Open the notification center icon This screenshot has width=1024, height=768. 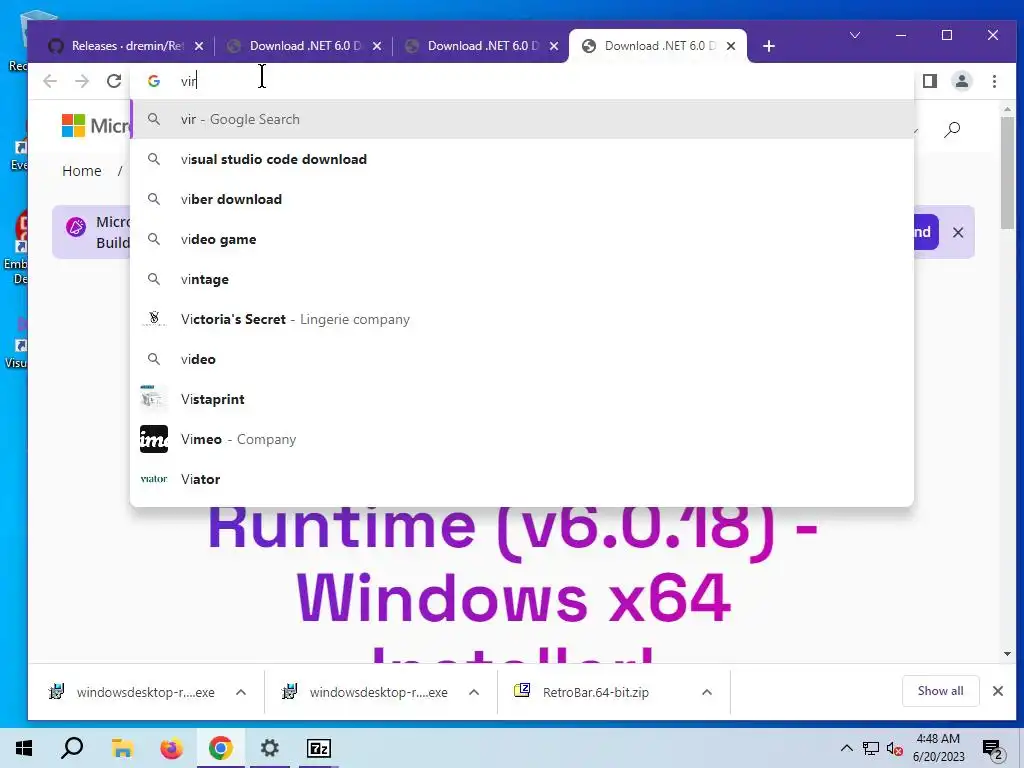pos(992,749)
